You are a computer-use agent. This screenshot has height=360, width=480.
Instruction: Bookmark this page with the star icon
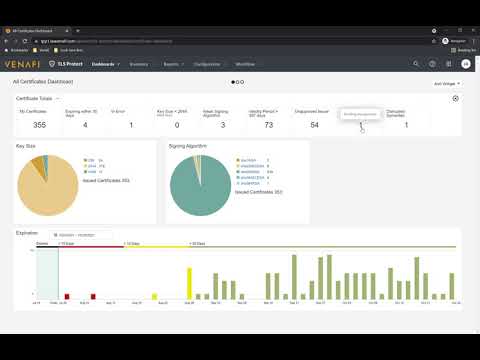pos(434,41)
